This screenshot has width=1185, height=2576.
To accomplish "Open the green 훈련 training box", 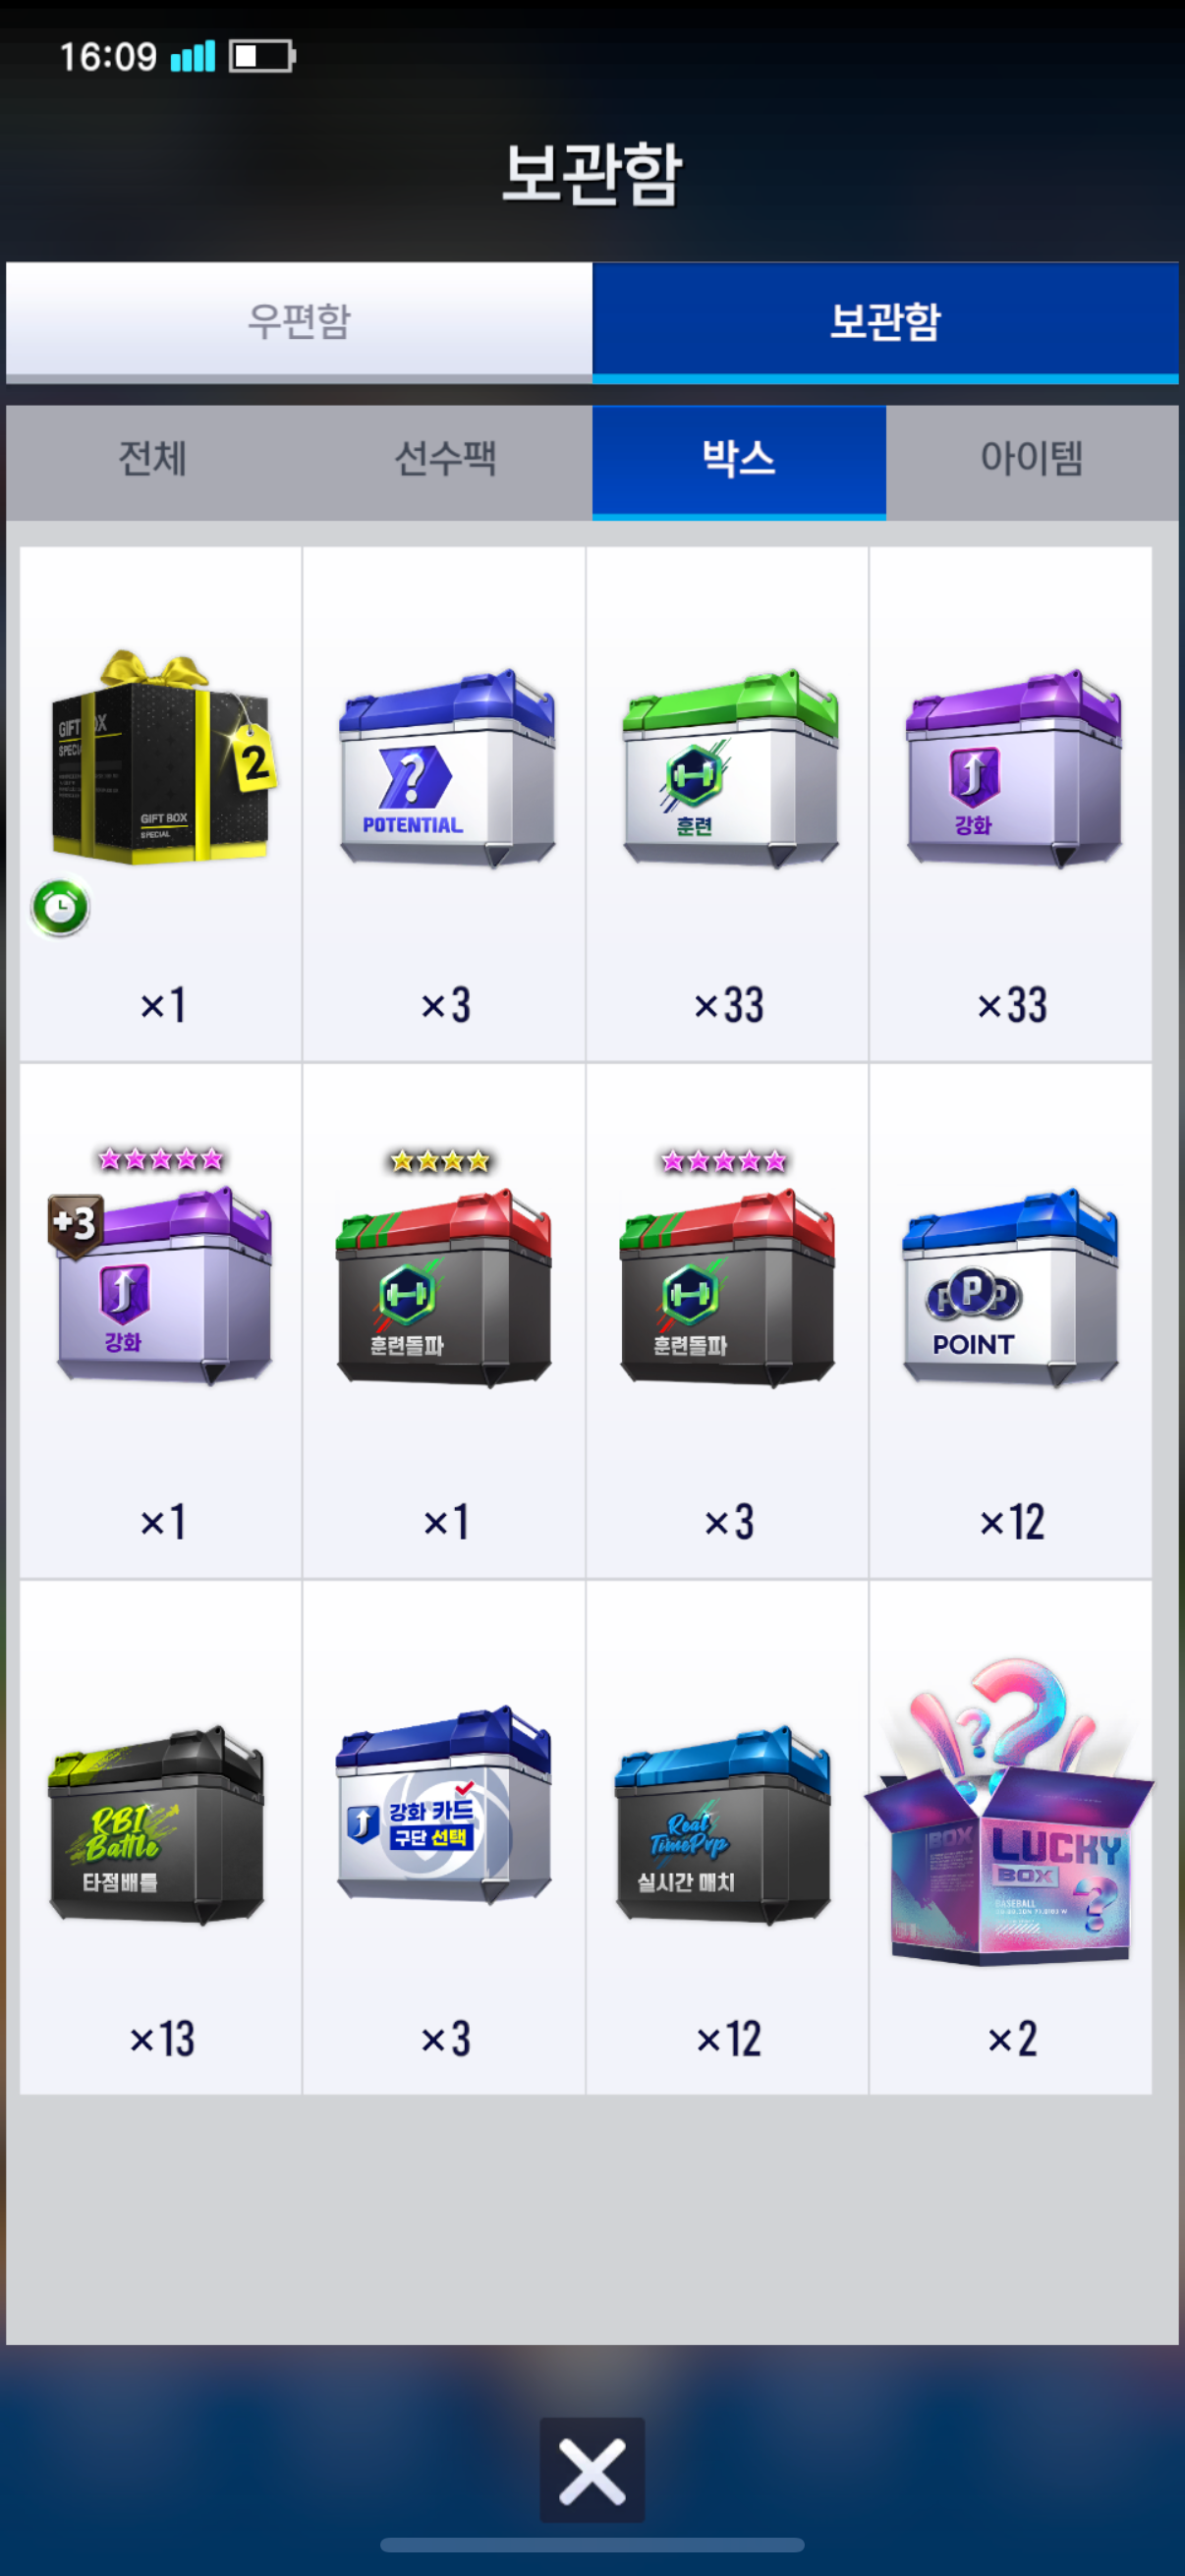I will pos(727,804).
